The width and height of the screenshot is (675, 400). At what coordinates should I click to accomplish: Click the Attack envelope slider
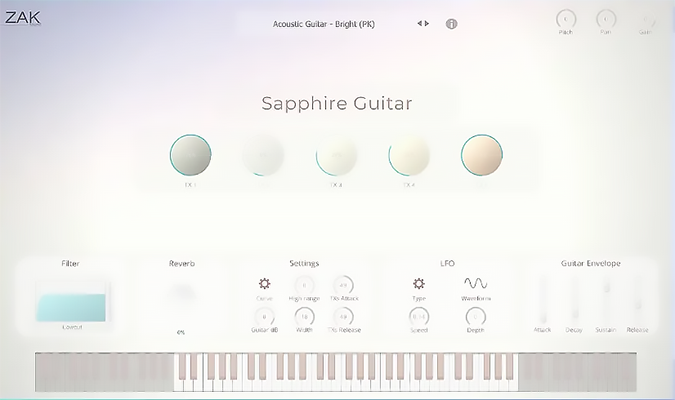pos(543,300)
